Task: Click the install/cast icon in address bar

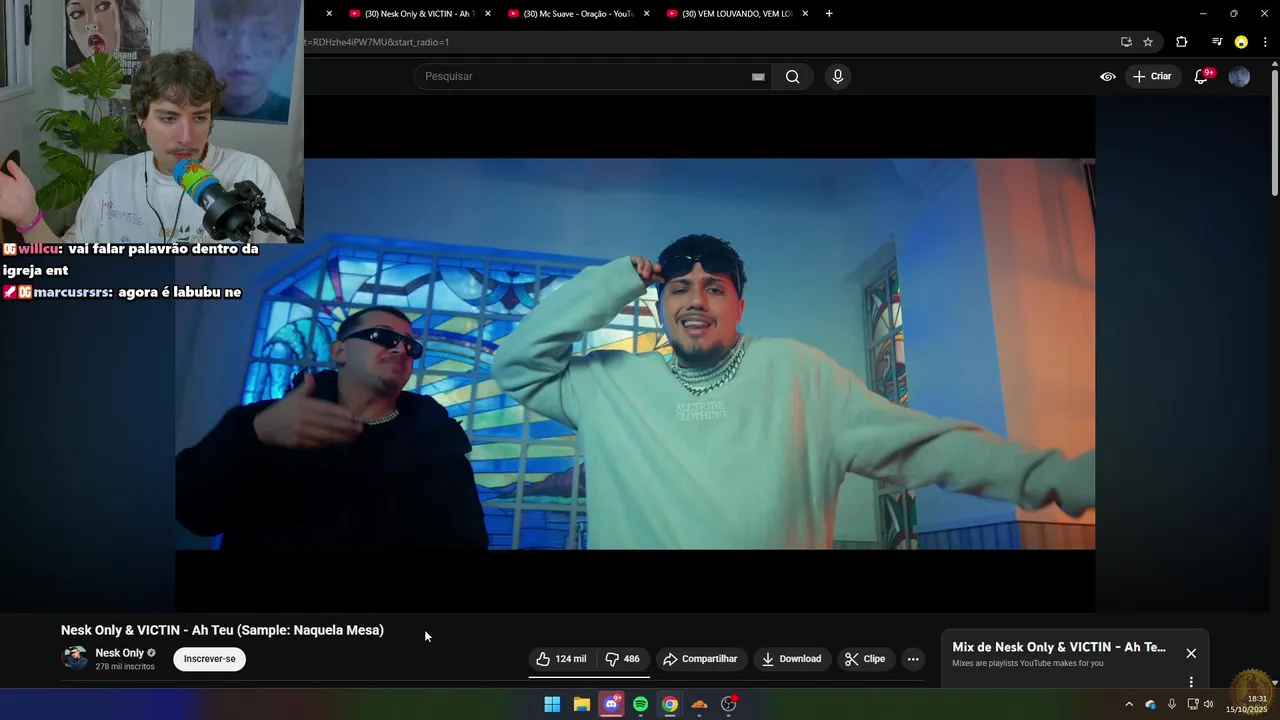Action: click(x=1126, y=42)
